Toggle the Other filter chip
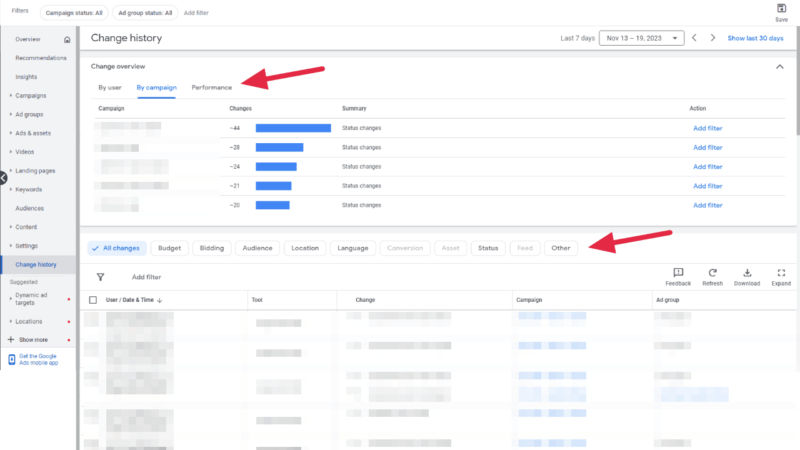This screenshot has width=800, height=450. pyautogui.click(x=561, y=248)
